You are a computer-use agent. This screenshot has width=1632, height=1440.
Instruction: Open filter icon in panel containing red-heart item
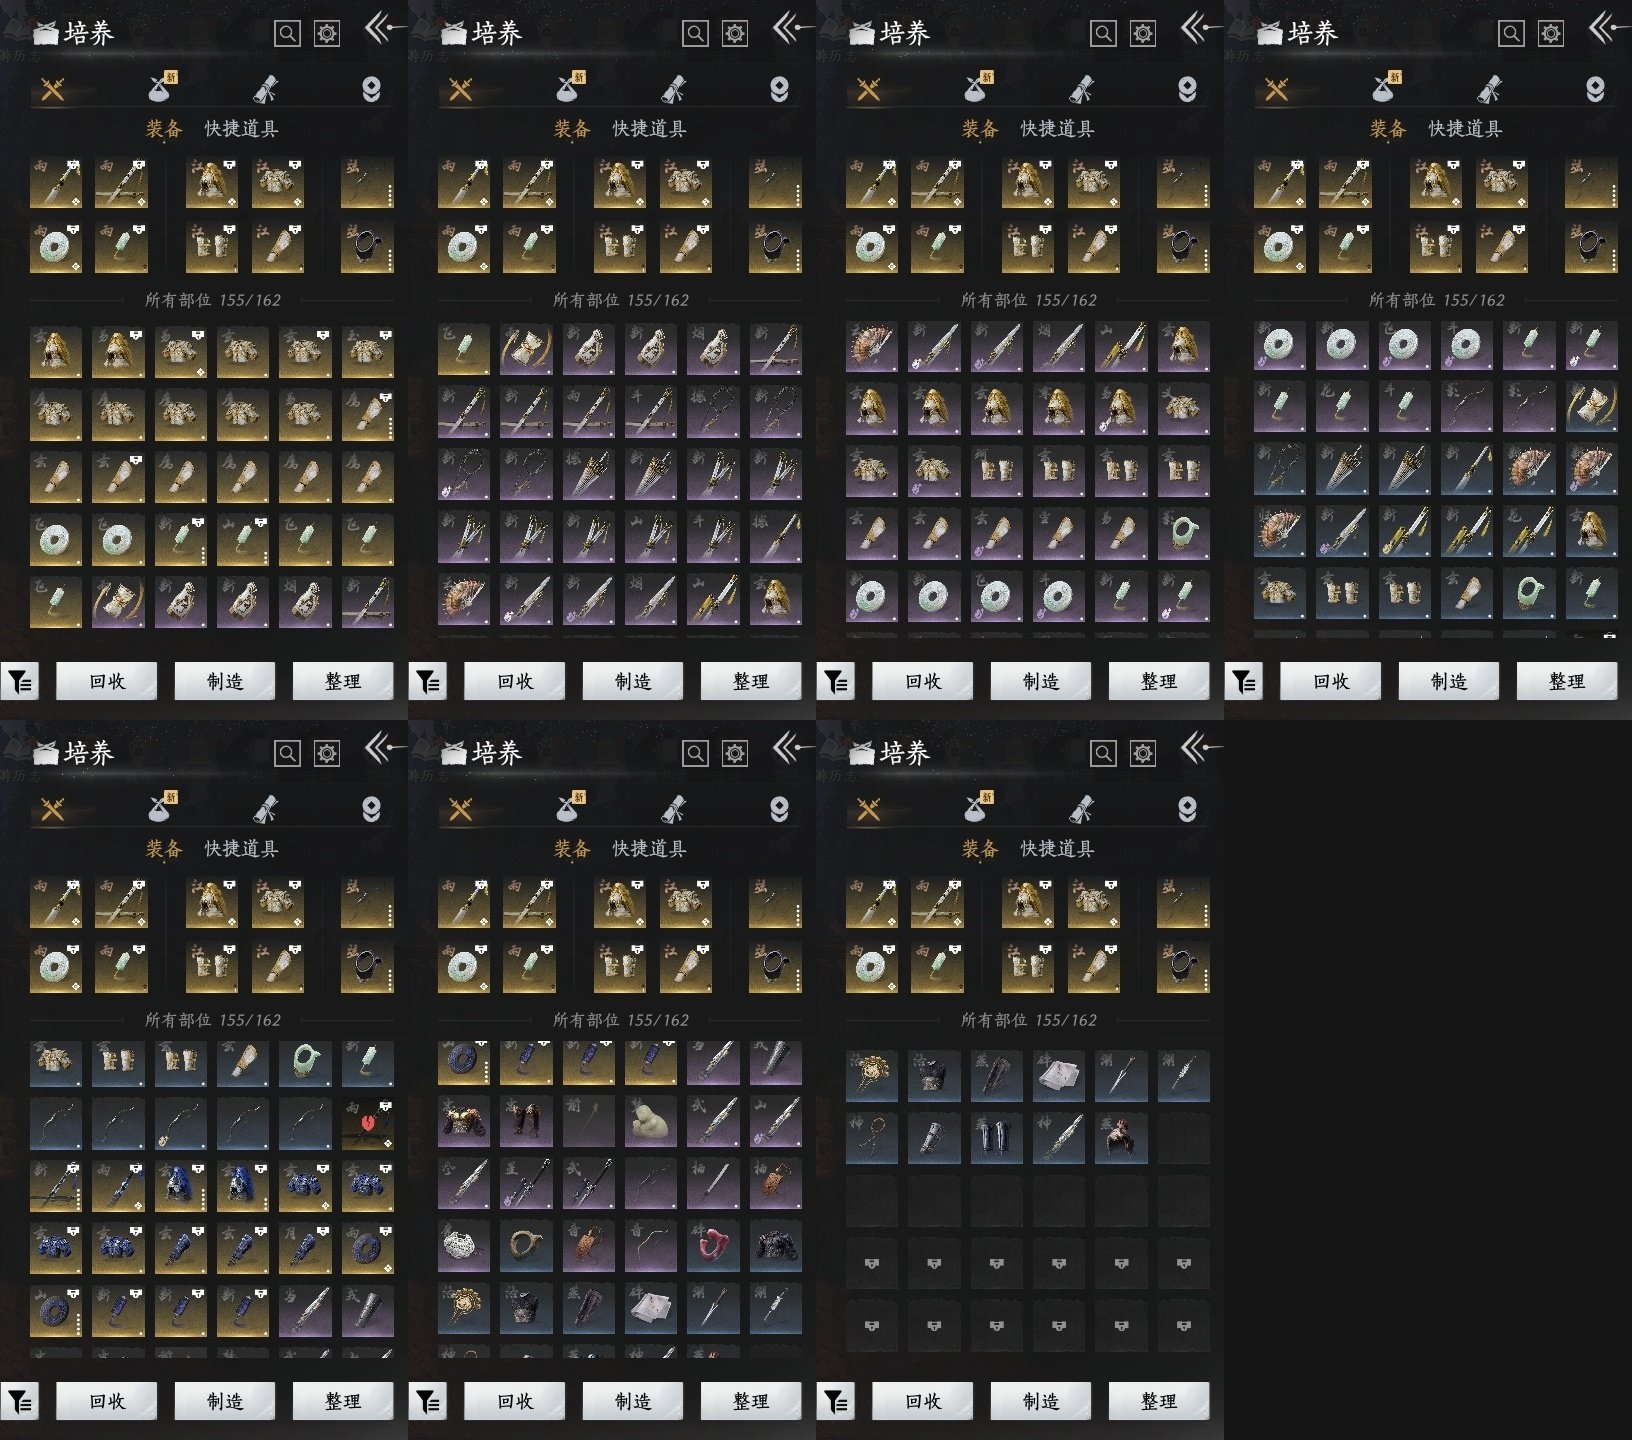[20, 1401]
